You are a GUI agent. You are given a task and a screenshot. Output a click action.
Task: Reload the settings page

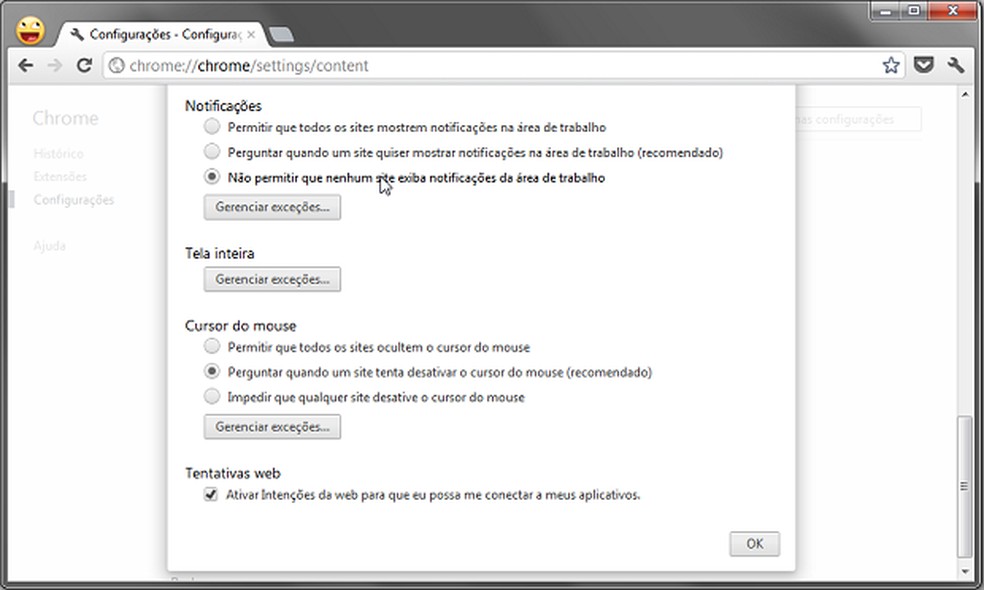[85, 65]
